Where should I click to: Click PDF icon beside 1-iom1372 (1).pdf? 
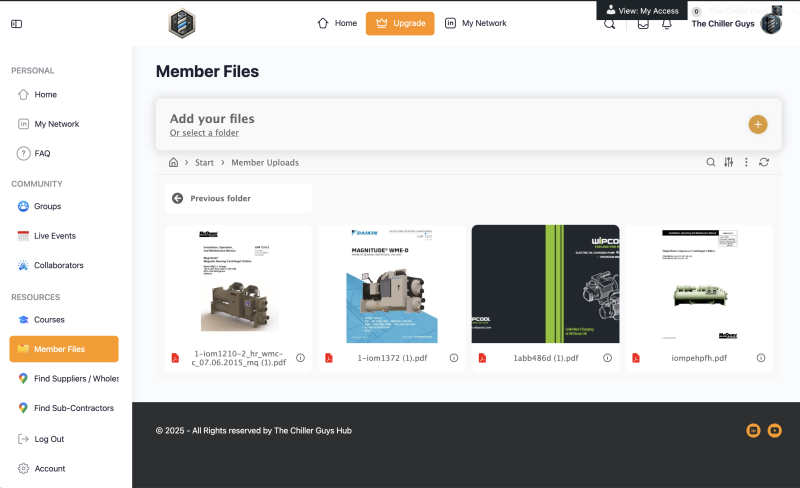click(329, 358)
